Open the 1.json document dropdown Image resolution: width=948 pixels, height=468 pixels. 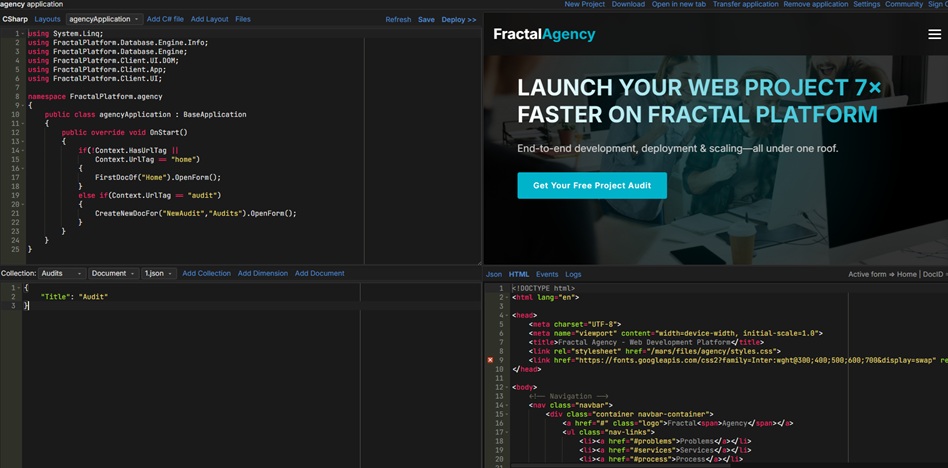pyautogui.click(x=159, y=273)
